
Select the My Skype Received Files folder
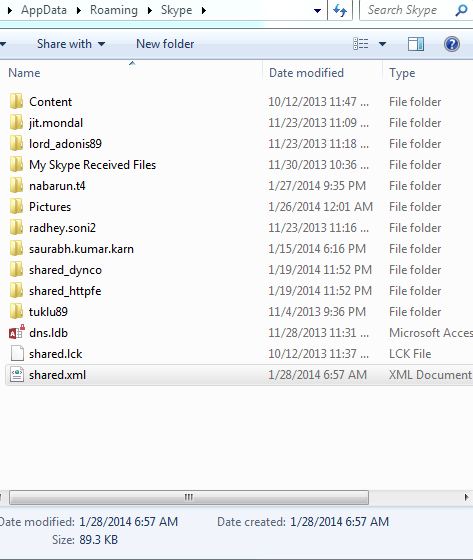click(x=93, y=165)
